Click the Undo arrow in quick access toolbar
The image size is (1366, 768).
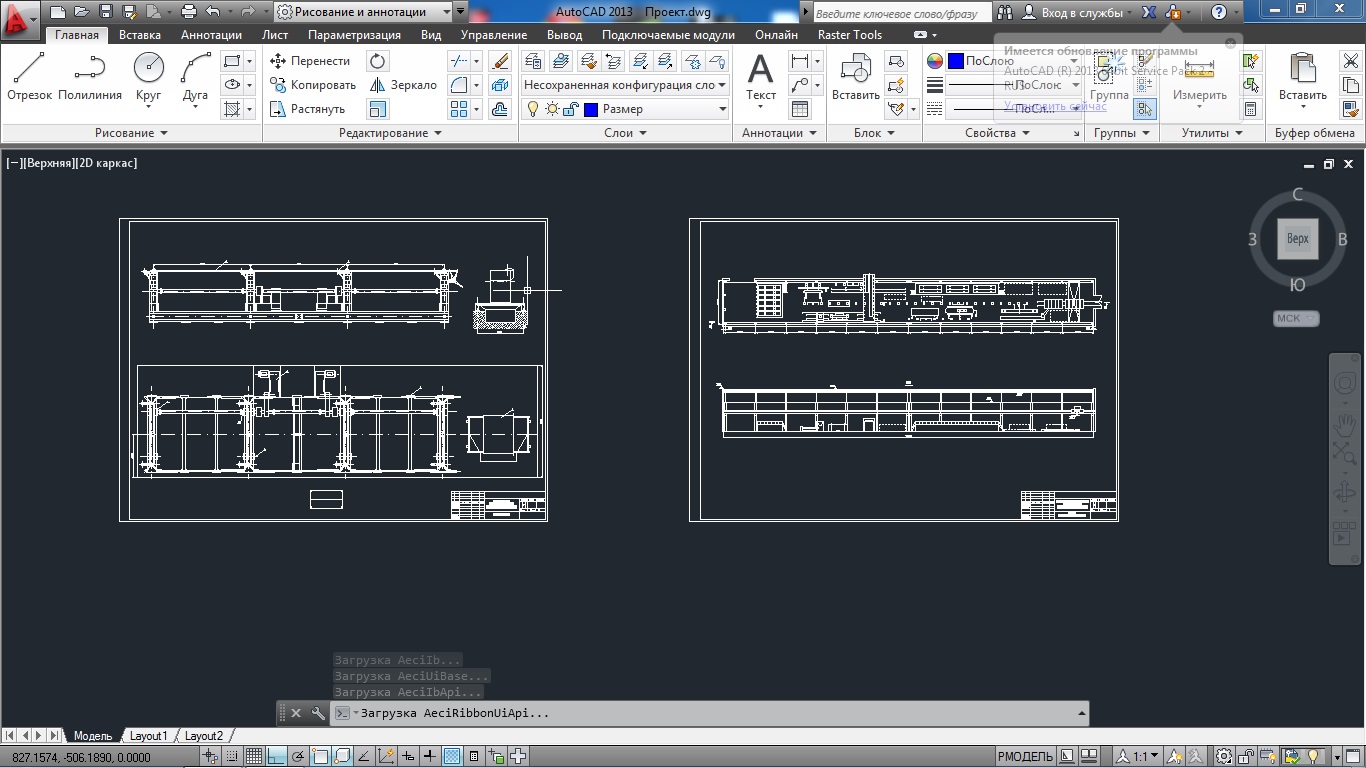click(212, 12)
